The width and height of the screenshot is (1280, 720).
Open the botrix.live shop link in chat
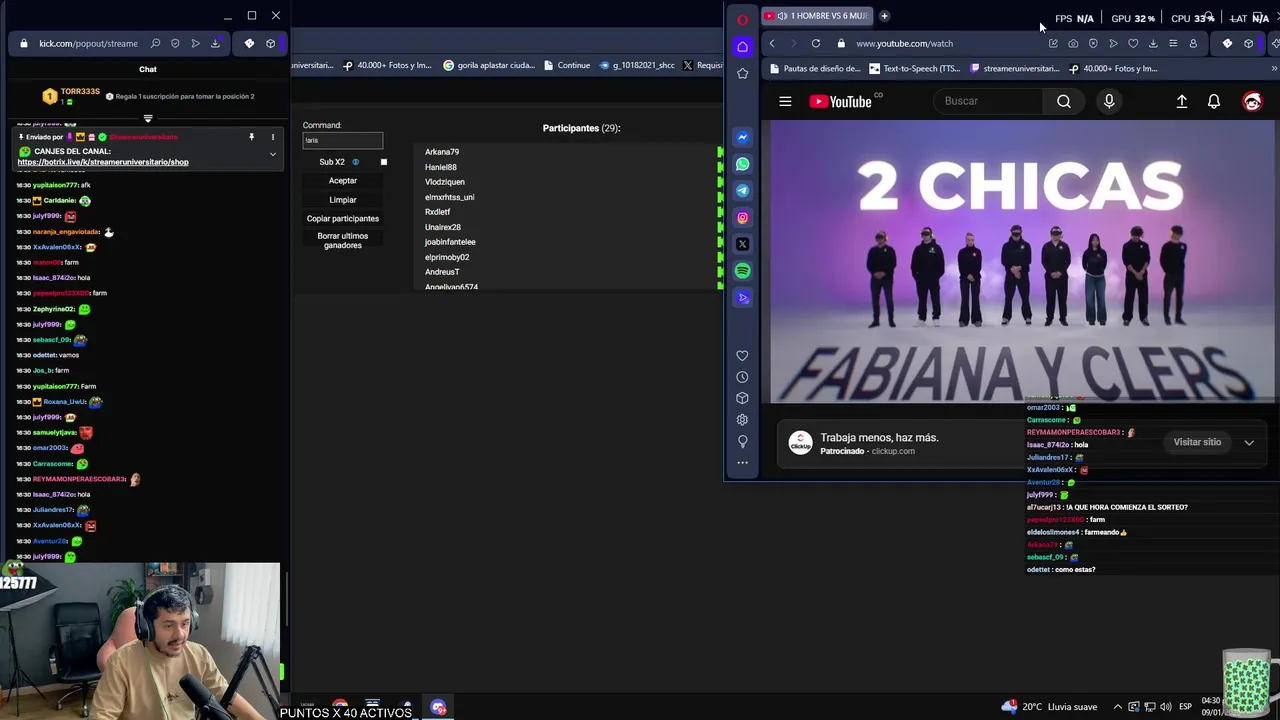(x=103, y=162)
